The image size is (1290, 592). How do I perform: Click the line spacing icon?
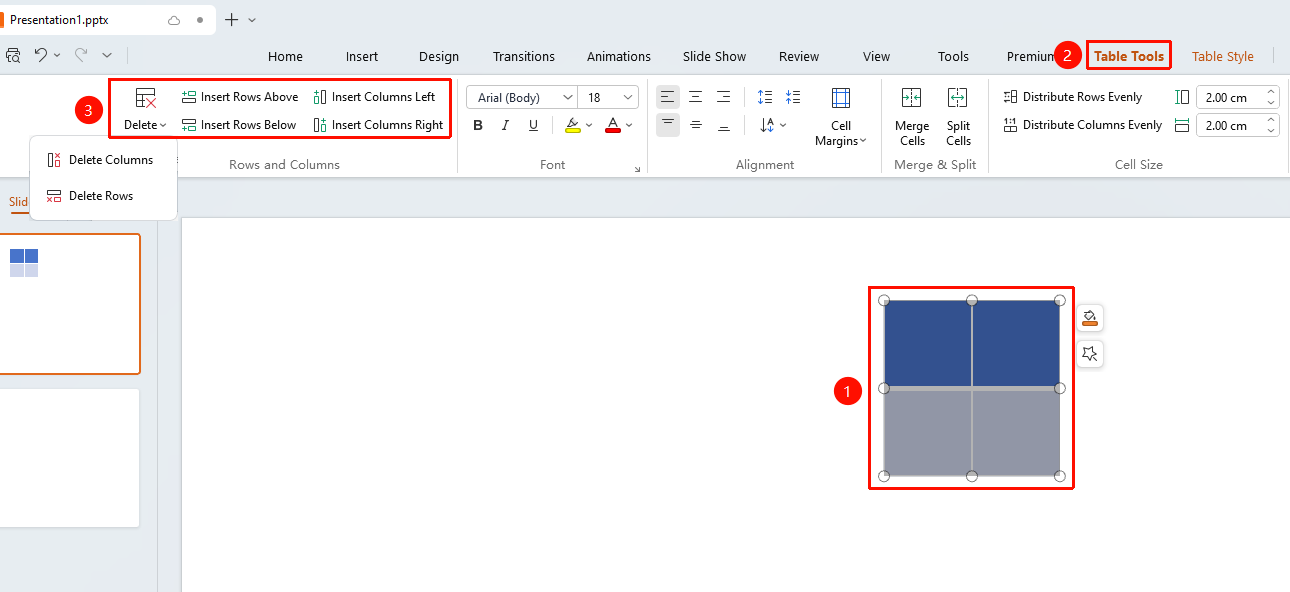[765, 97]
